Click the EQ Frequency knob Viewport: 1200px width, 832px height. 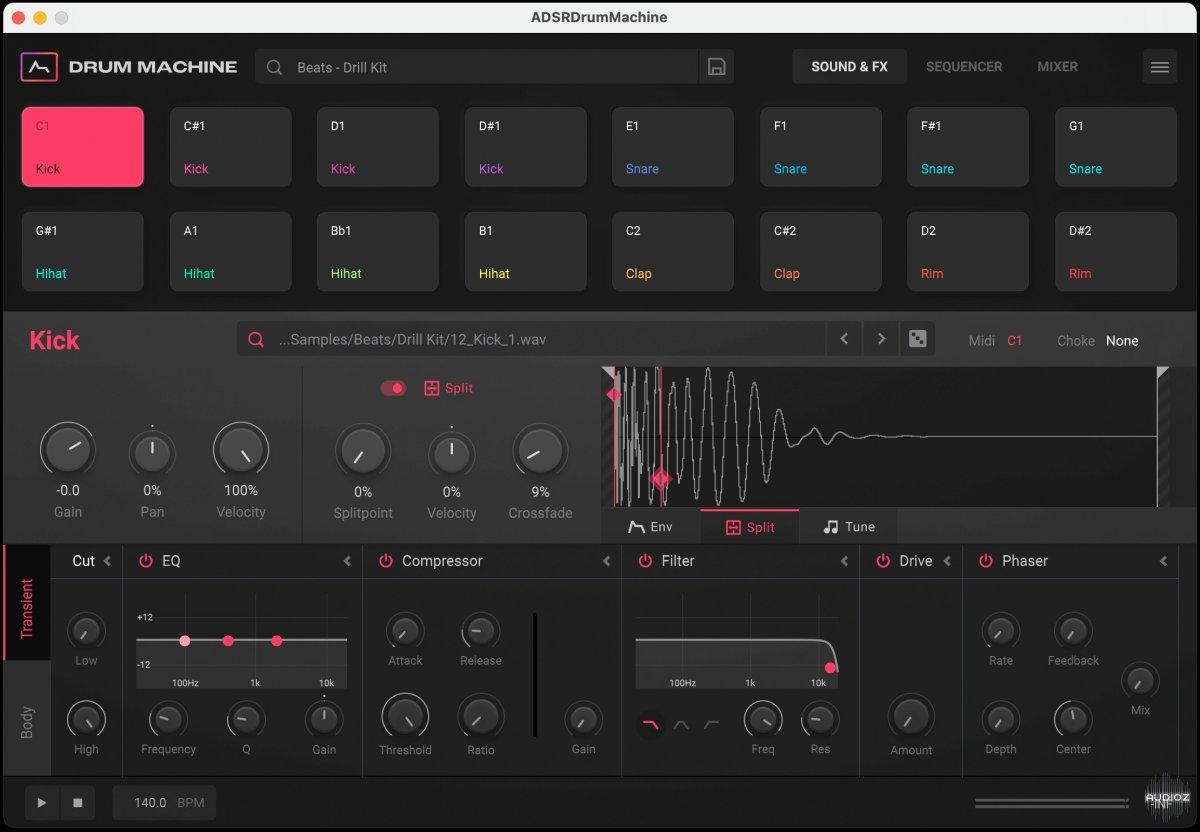point(168,719)
